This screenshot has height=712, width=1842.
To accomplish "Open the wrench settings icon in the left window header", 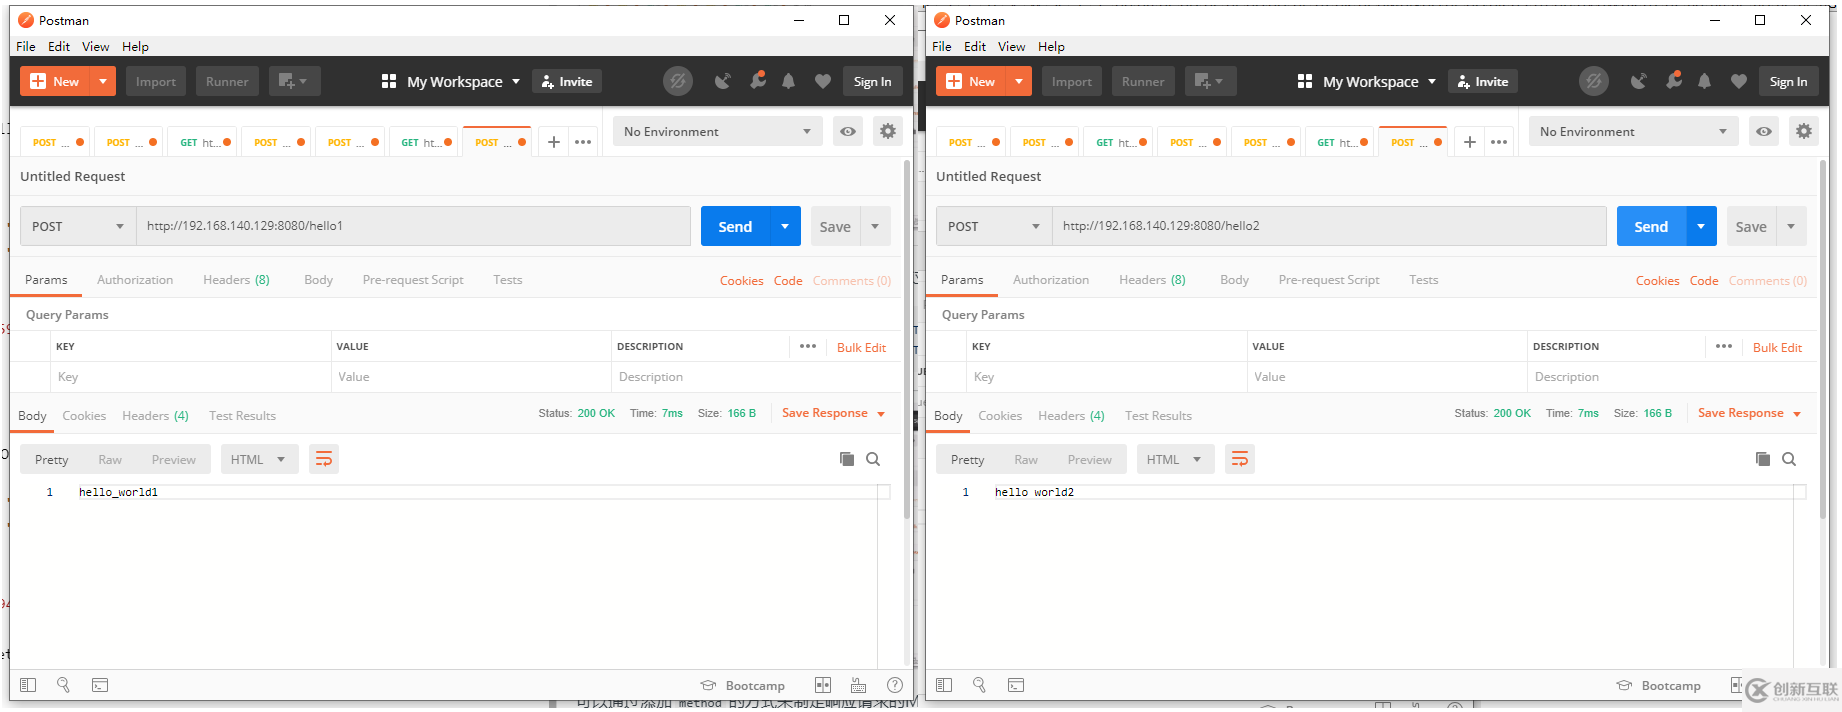I will tap(757, 81).
